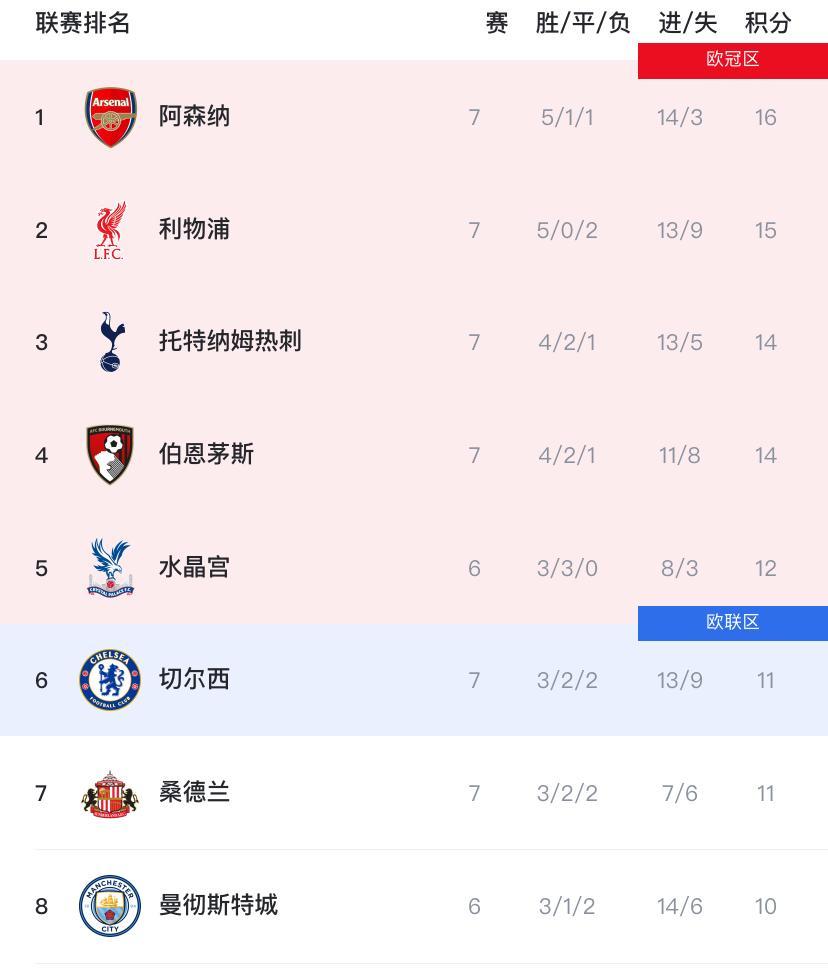828x979 pixels.
Task: Click the Bournemouth club crest
Action: (110, 455)
